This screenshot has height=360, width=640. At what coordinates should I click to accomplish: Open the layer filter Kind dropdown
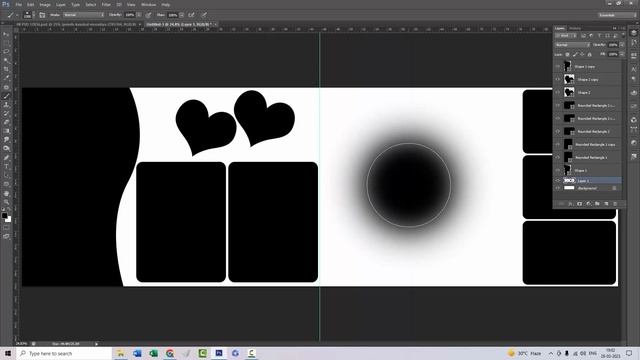[566, 36]
